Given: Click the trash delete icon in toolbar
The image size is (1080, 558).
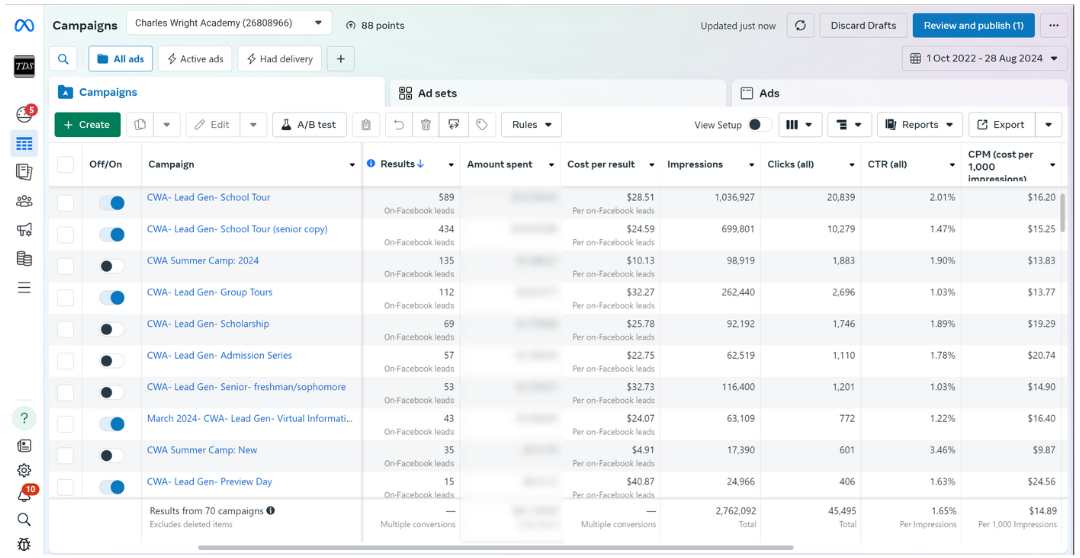Looking at the screenshot, I should point(426,125).
